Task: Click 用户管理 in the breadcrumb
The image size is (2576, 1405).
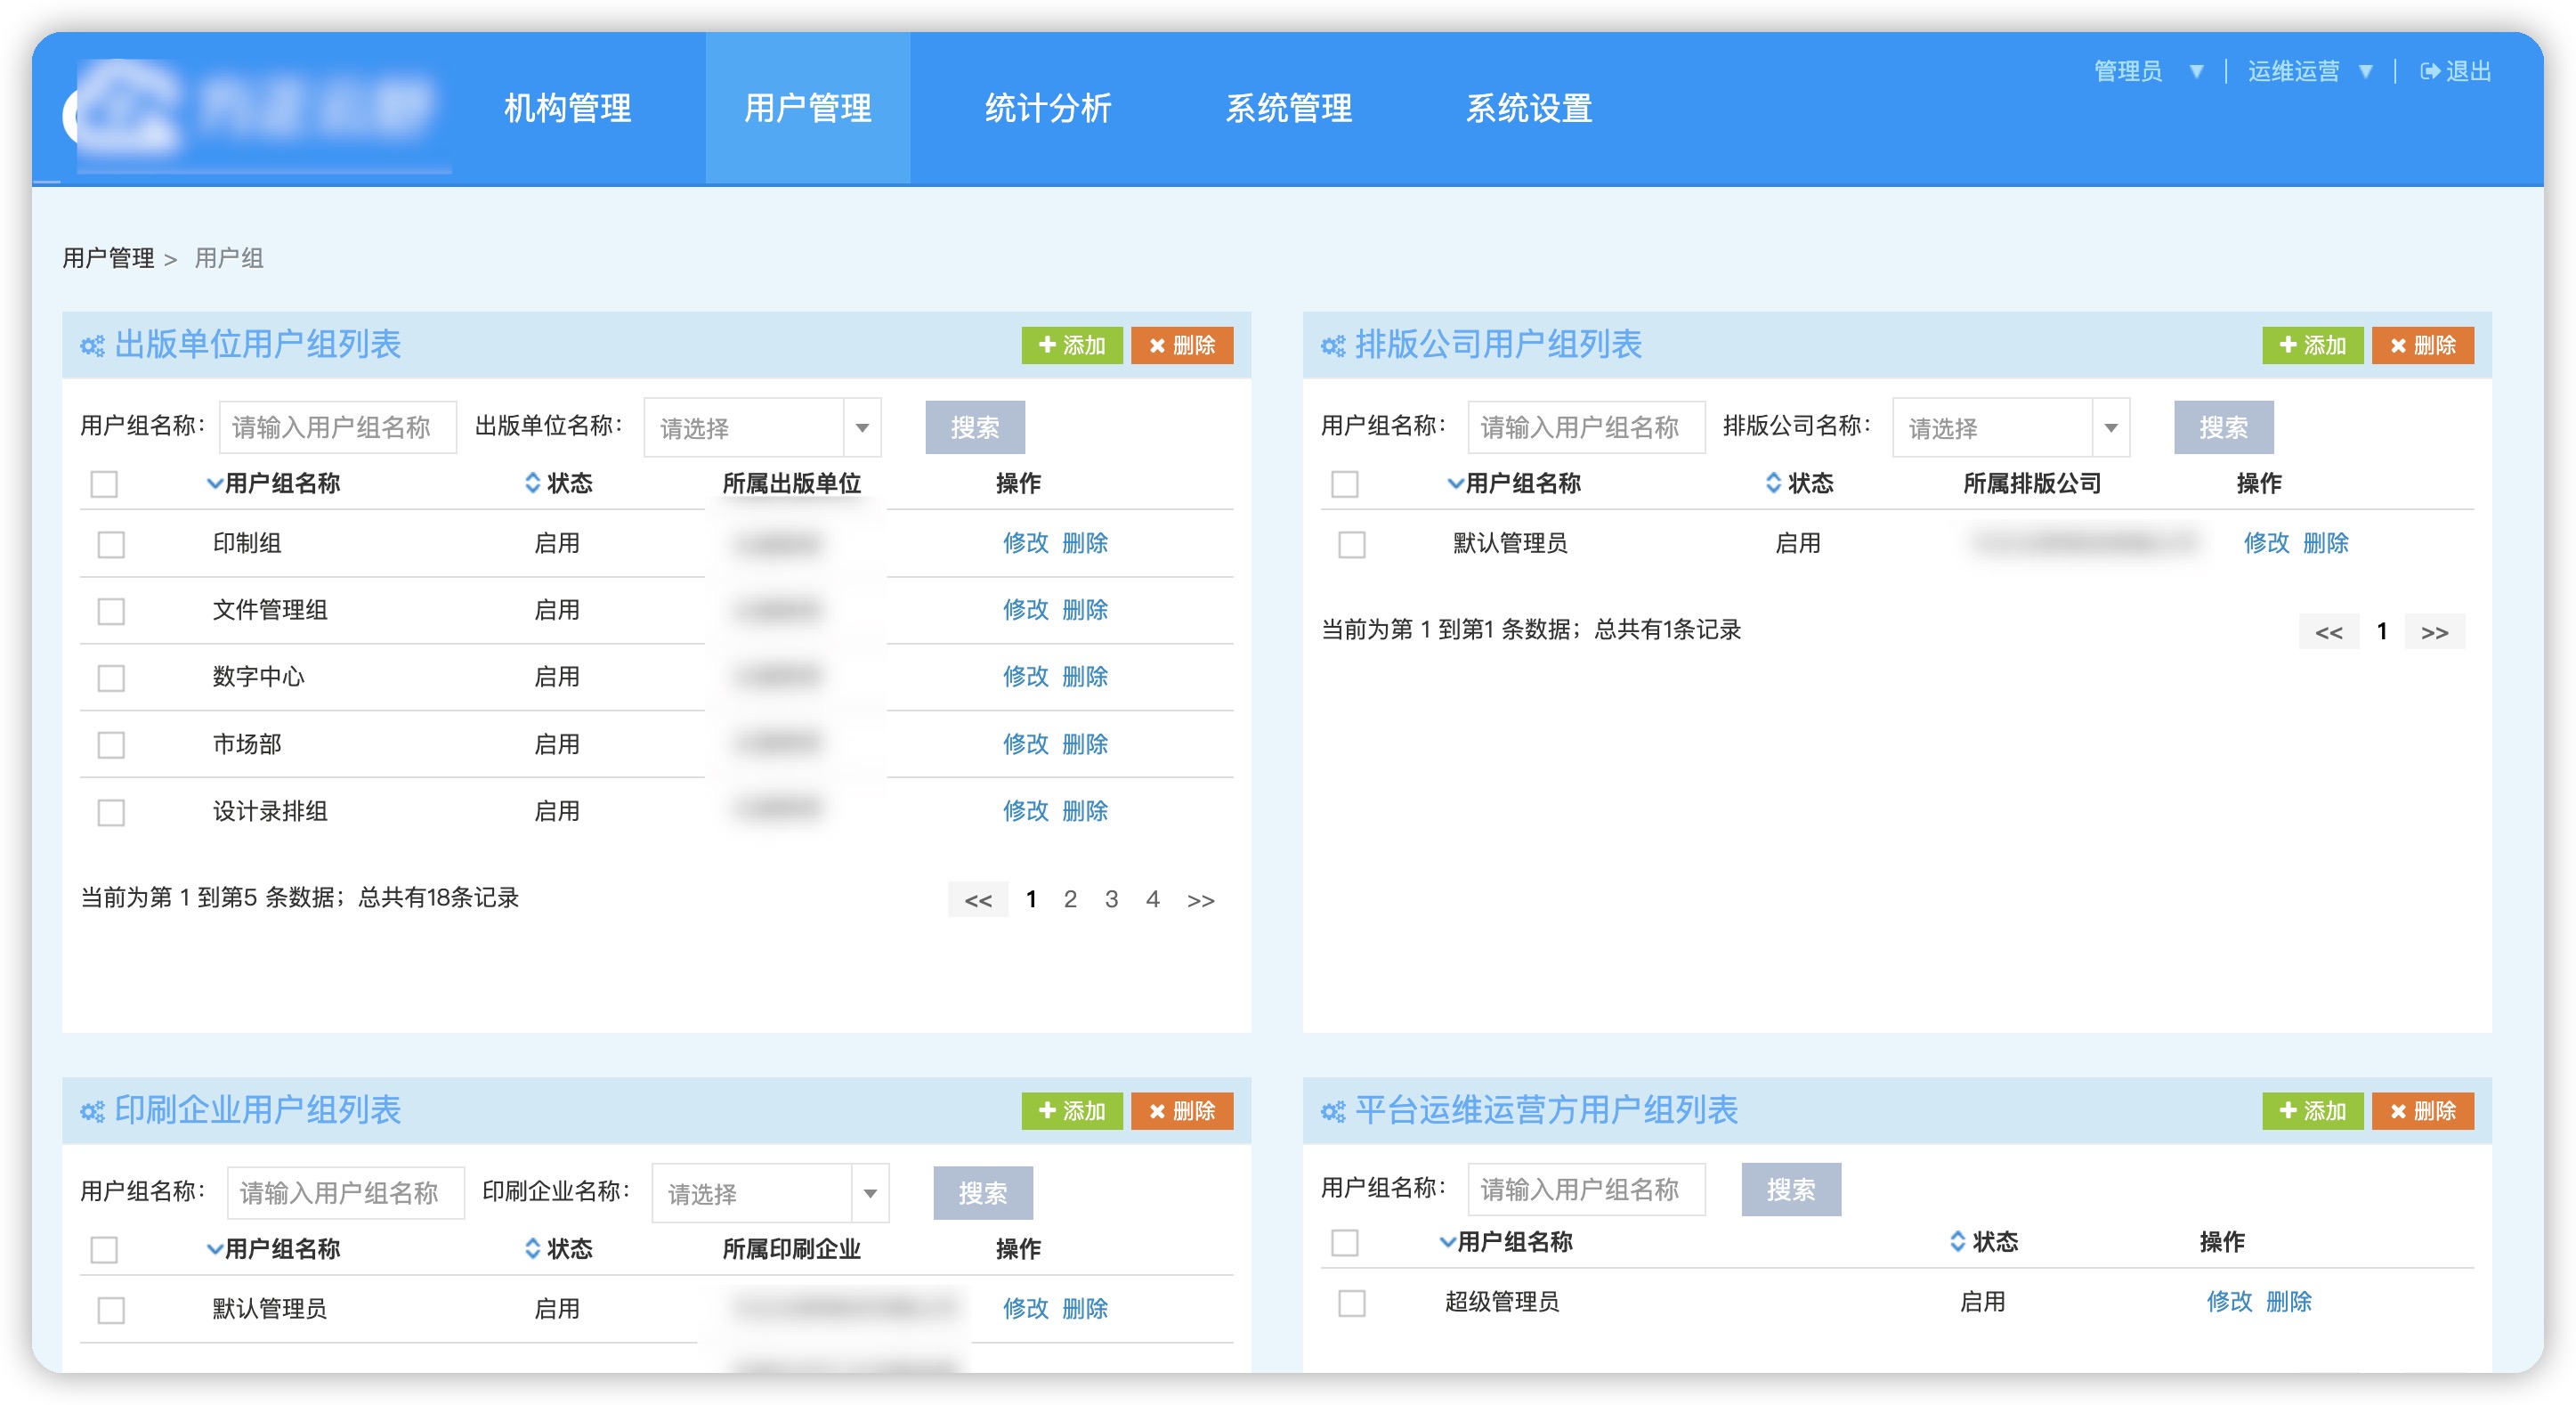Action: point(108,259)
